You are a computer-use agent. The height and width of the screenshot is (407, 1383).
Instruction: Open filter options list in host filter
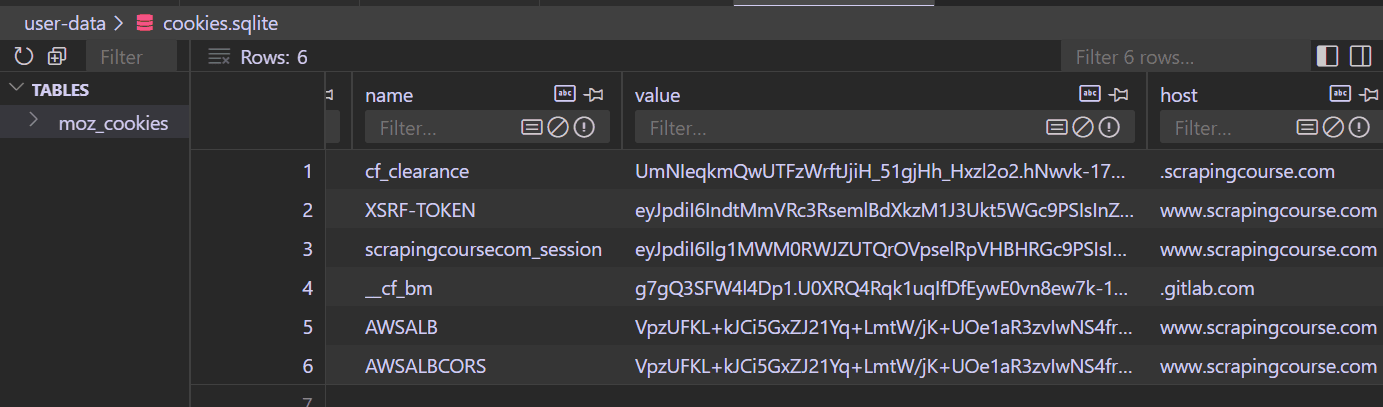(1307, 127)
